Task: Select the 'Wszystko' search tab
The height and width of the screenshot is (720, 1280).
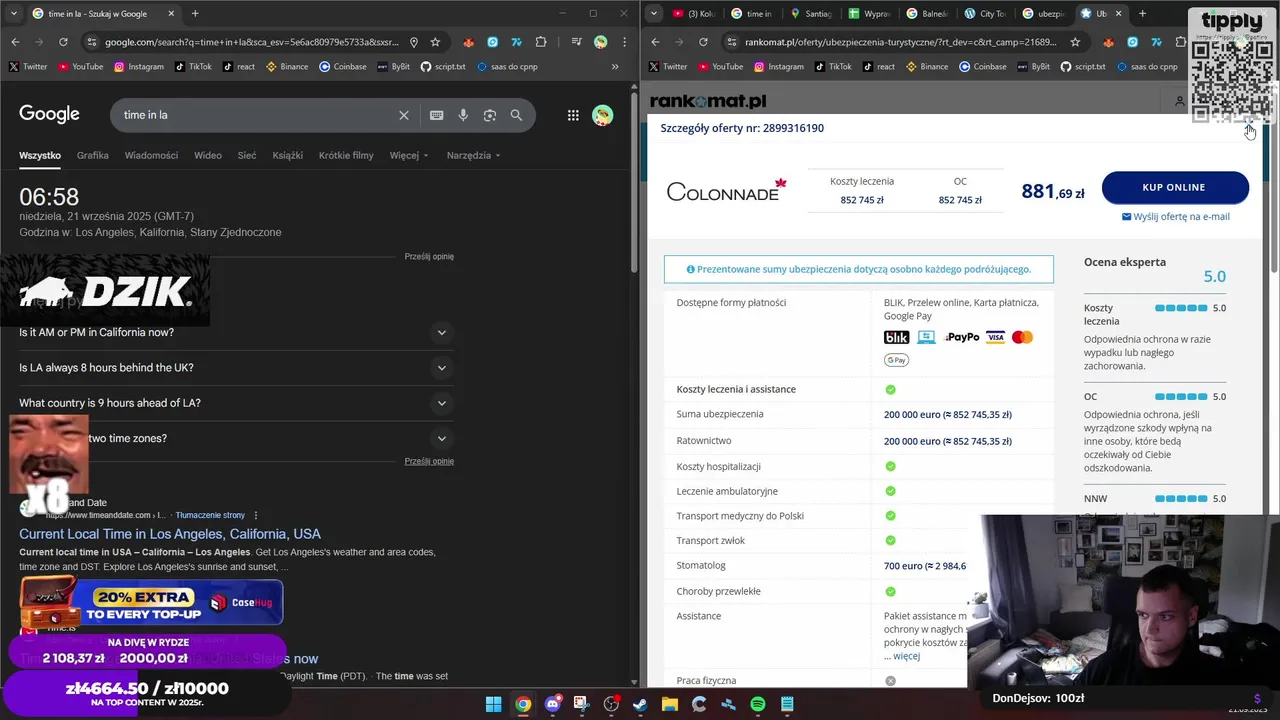Action: pos(40,155)
